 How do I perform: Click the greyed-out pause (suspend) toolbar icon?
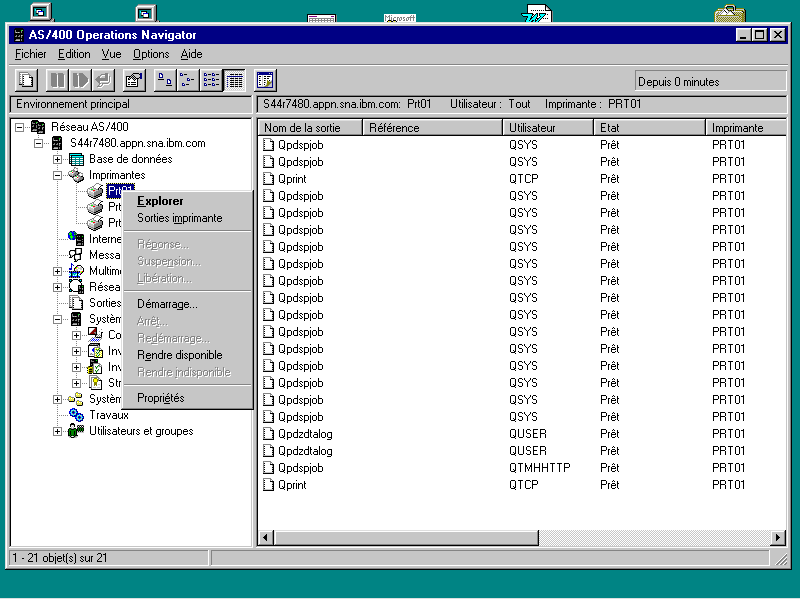point(57,80)
